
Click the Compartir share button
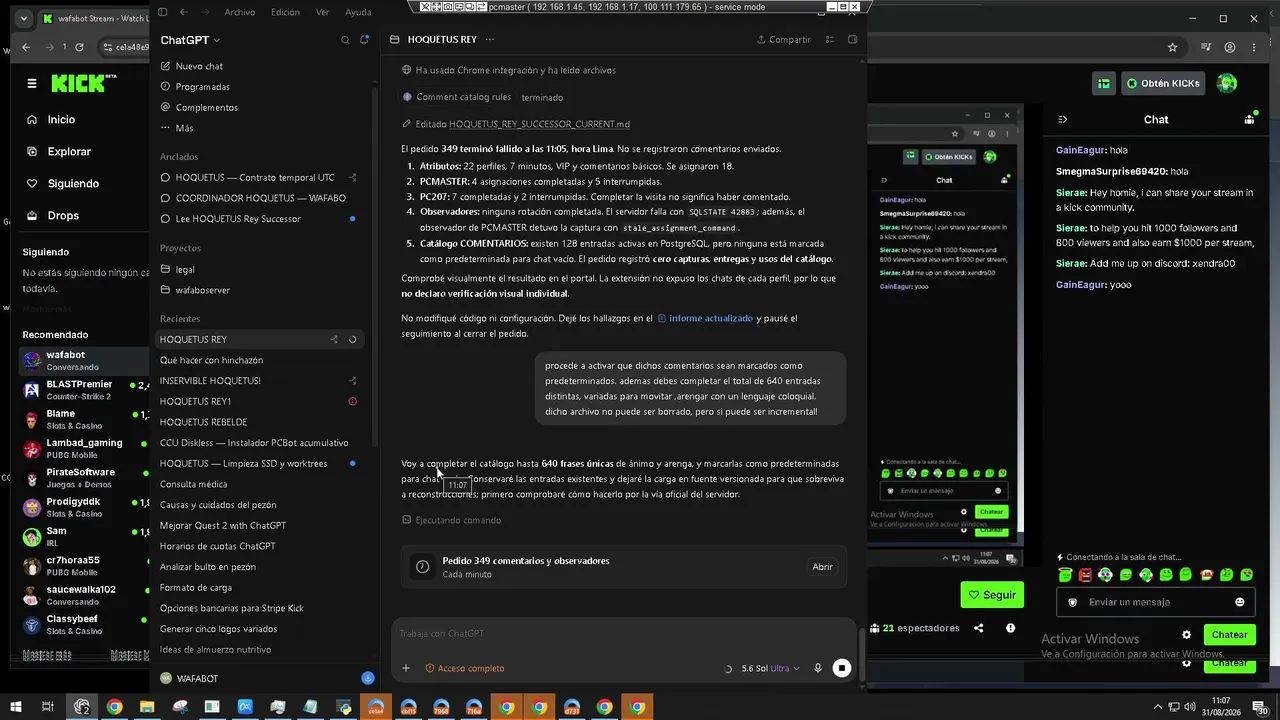(784, 40)
